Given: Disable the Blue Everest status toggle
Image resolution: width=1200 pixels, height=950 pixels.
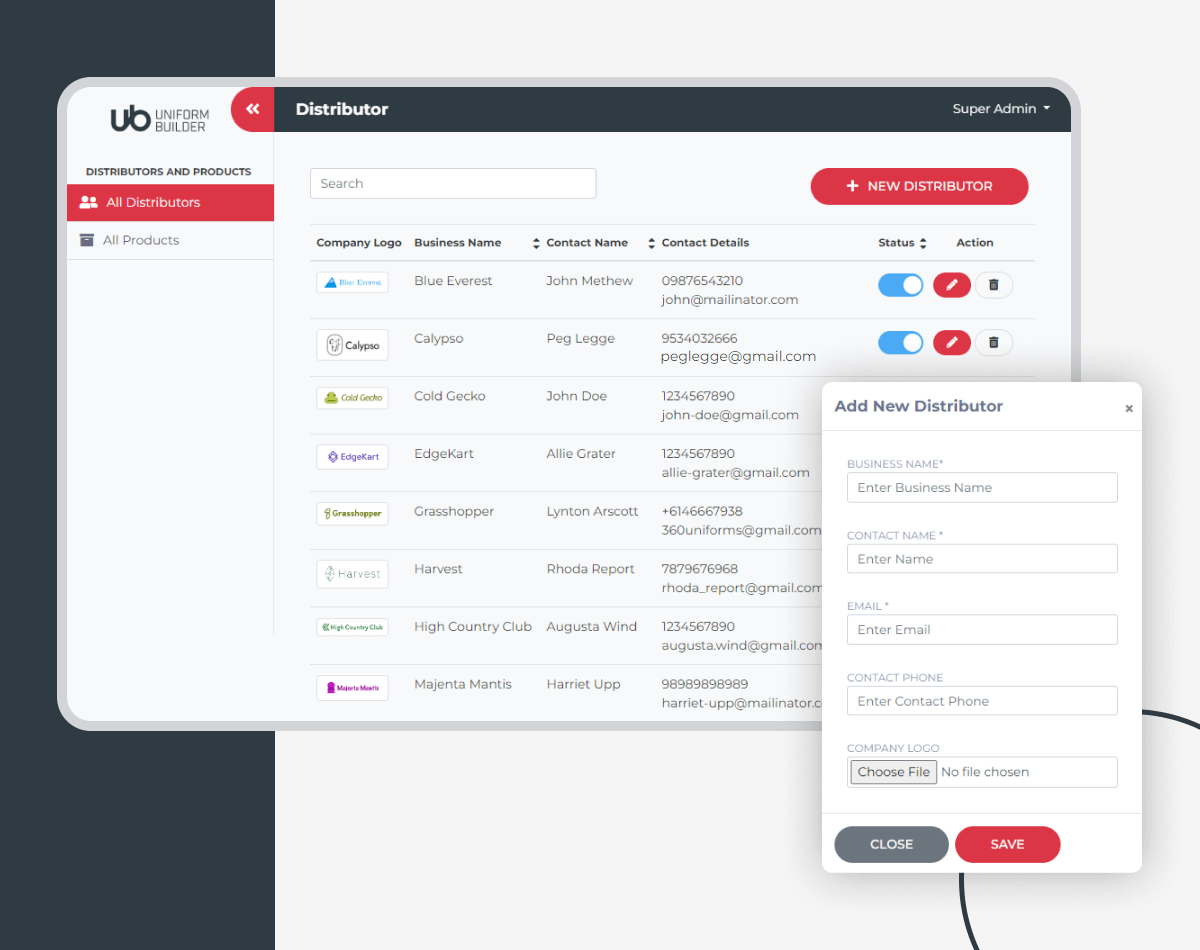Looking at the screenshot, I should tap(900, 285).
